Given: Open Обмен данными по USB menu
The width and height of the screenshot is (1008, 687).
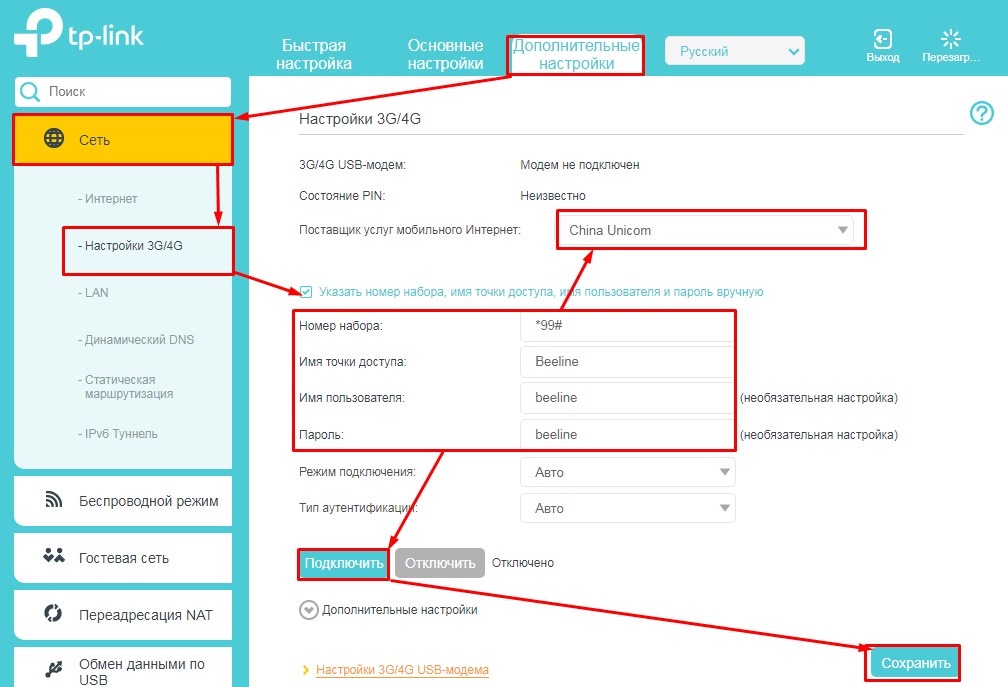Looking at the screenshot, I should coord(123,668).
